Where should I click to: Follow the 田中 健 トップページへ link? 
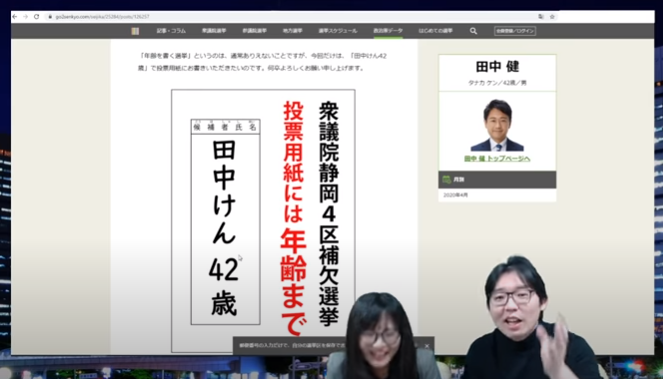coord(497,159)
